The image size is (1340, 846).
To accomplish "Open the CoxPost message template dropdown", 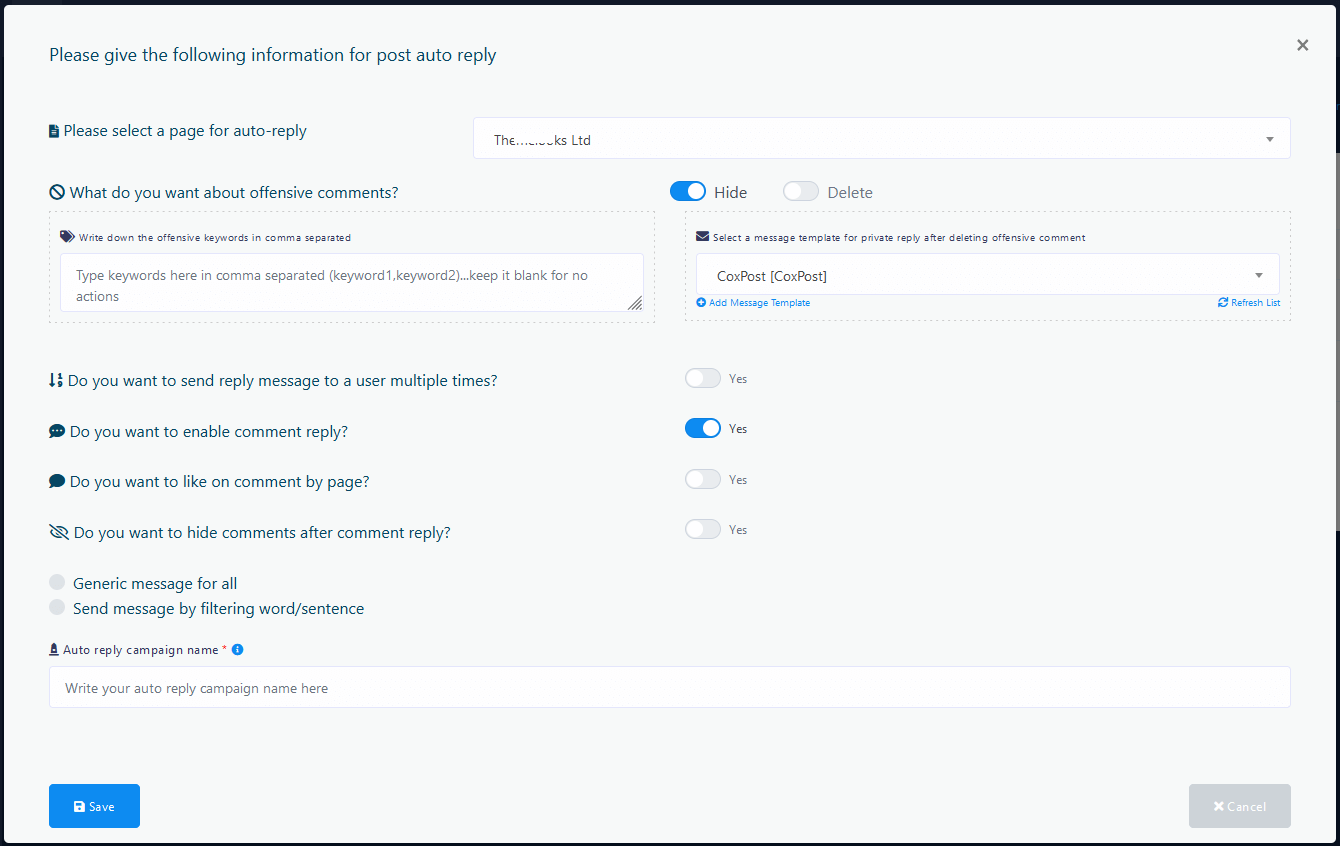I will coord(987,275).
